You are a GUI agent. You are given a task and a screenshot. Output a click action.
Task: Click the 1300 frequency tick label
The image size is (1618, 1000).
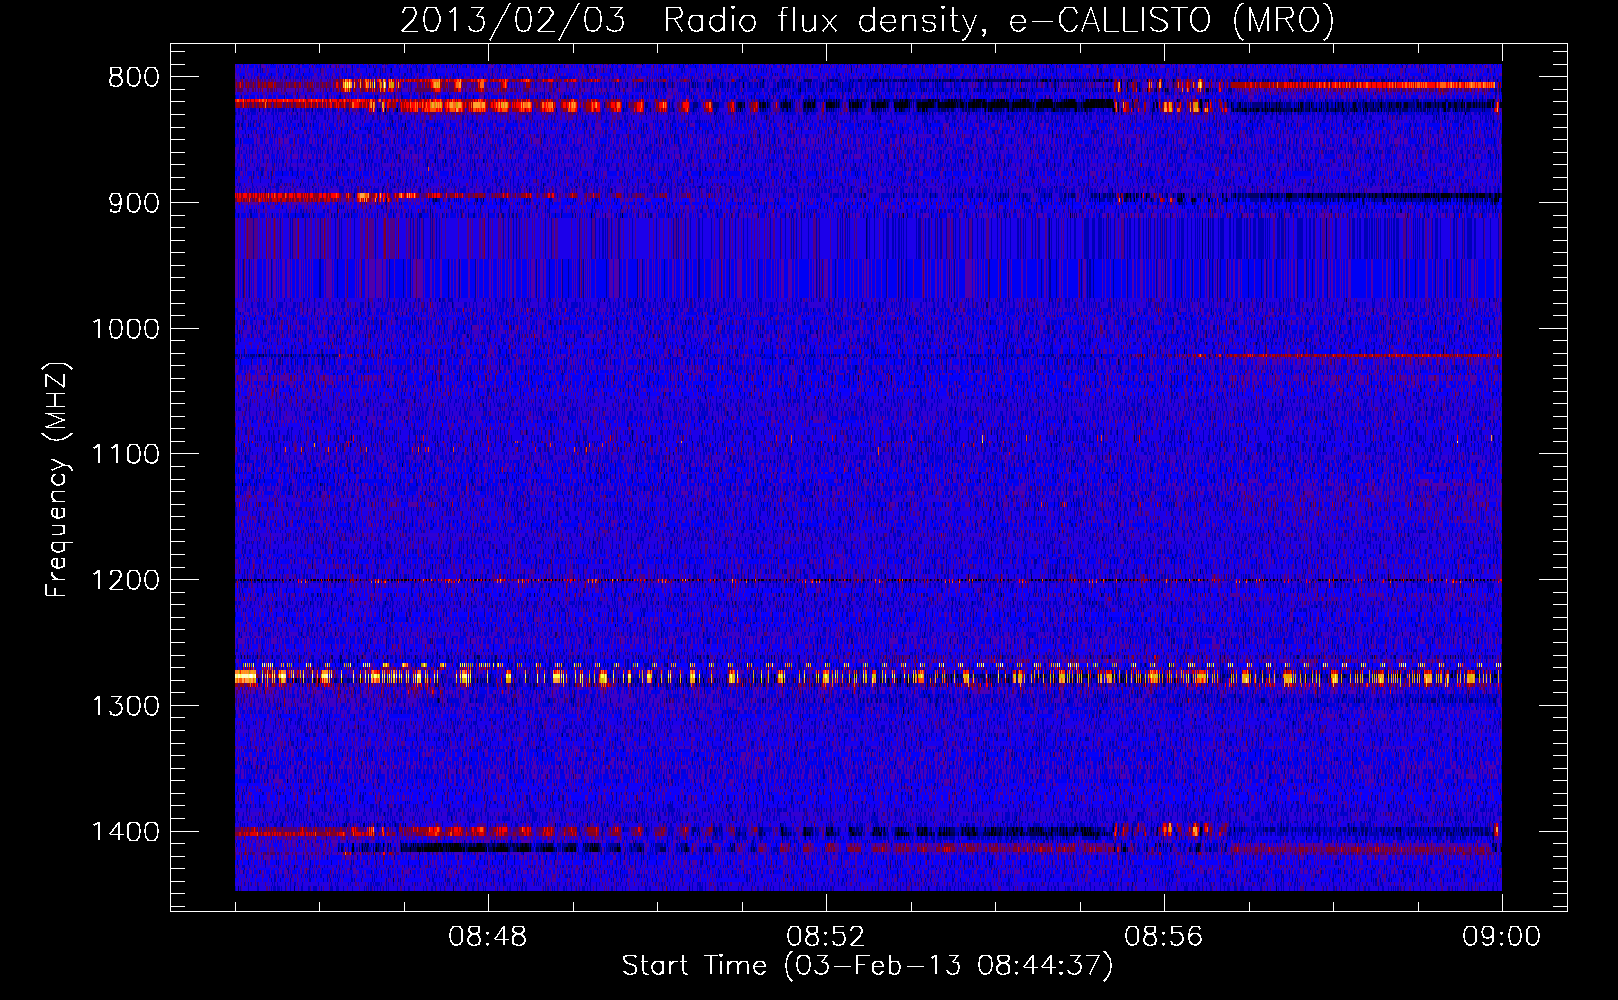coord(125,707)
